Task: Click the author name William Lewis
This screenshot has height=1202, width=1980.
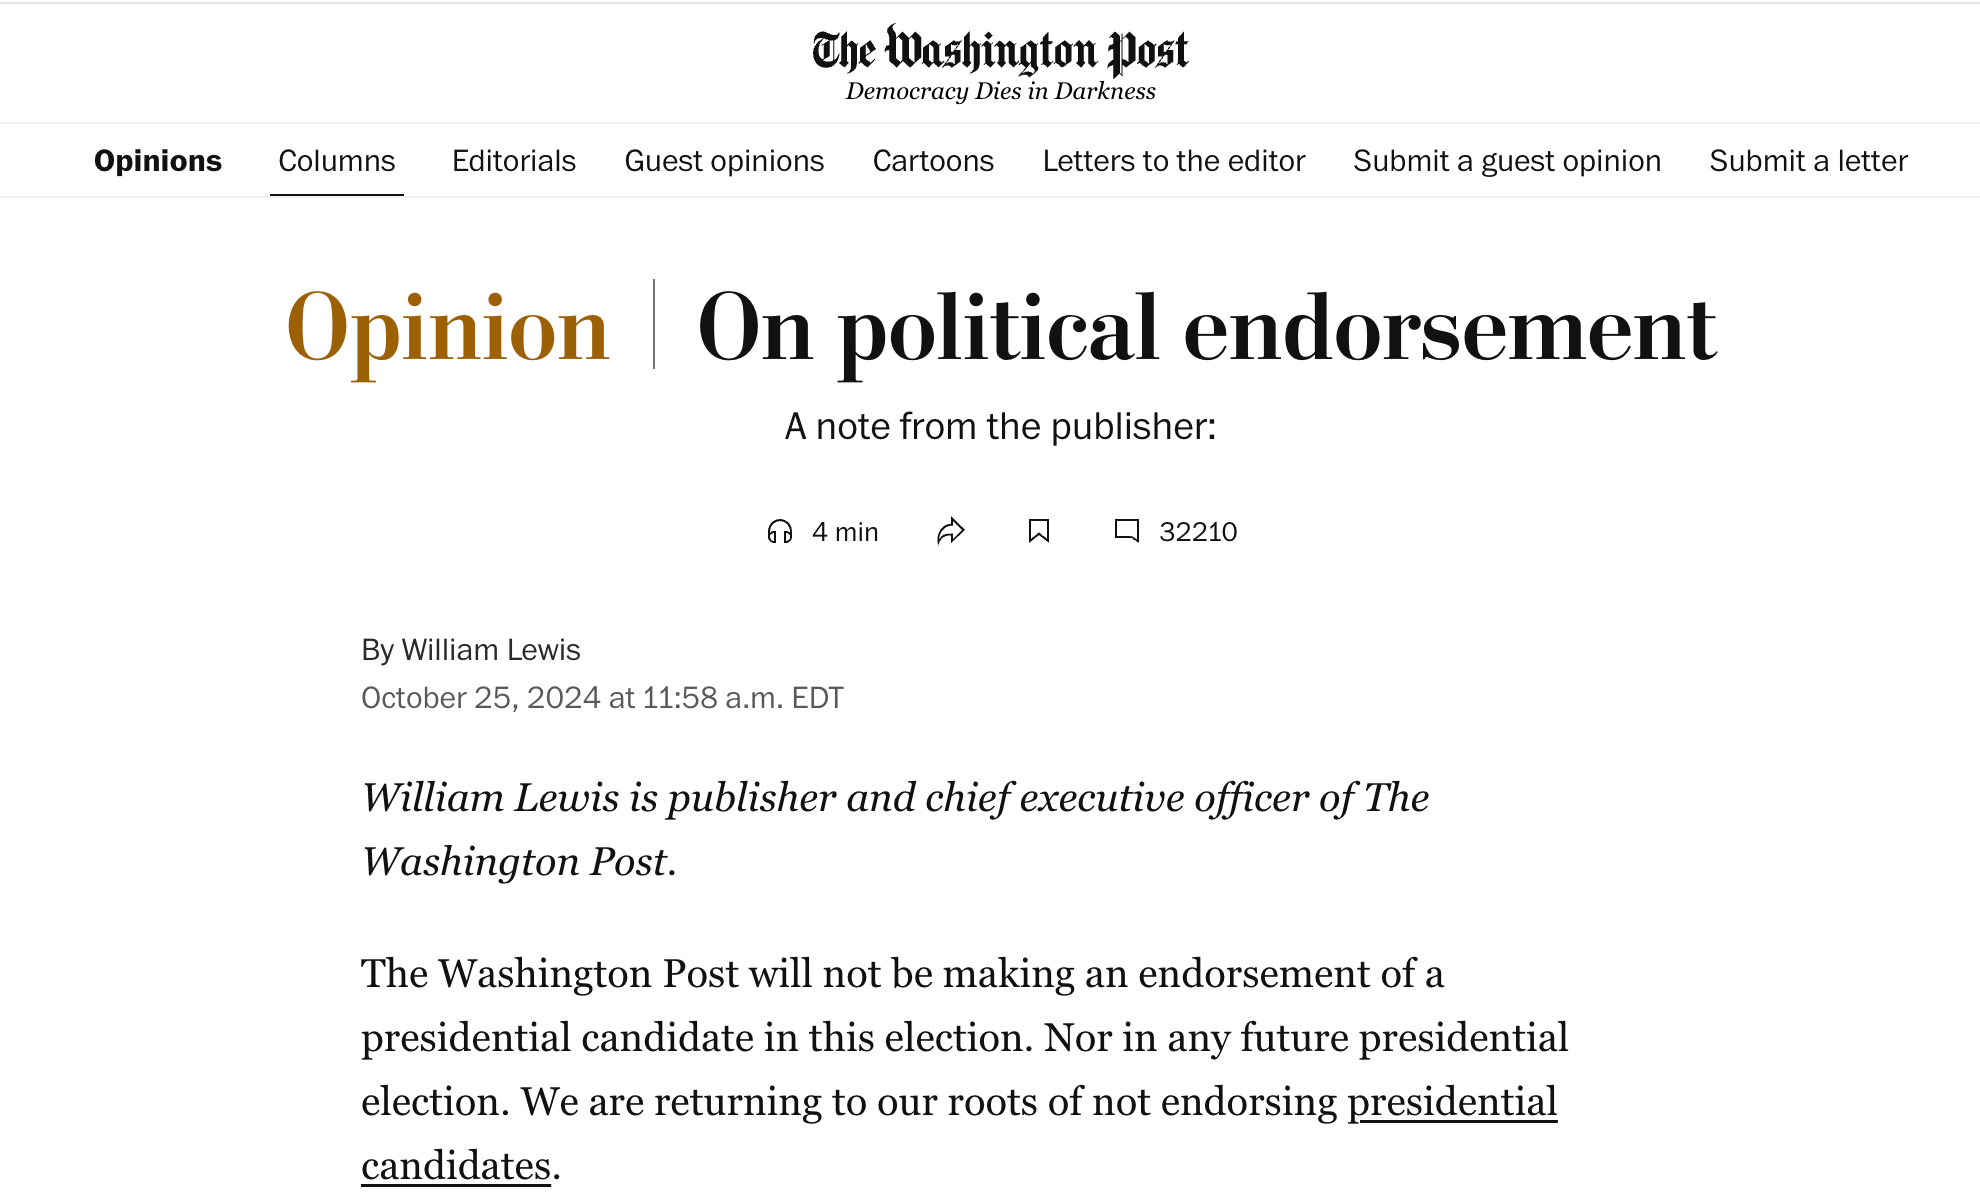Action: (x=490, y=650)
